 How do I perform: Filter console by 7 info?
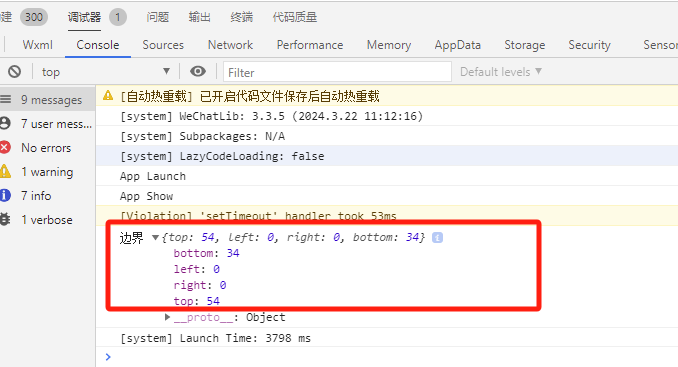click(48, 196)
